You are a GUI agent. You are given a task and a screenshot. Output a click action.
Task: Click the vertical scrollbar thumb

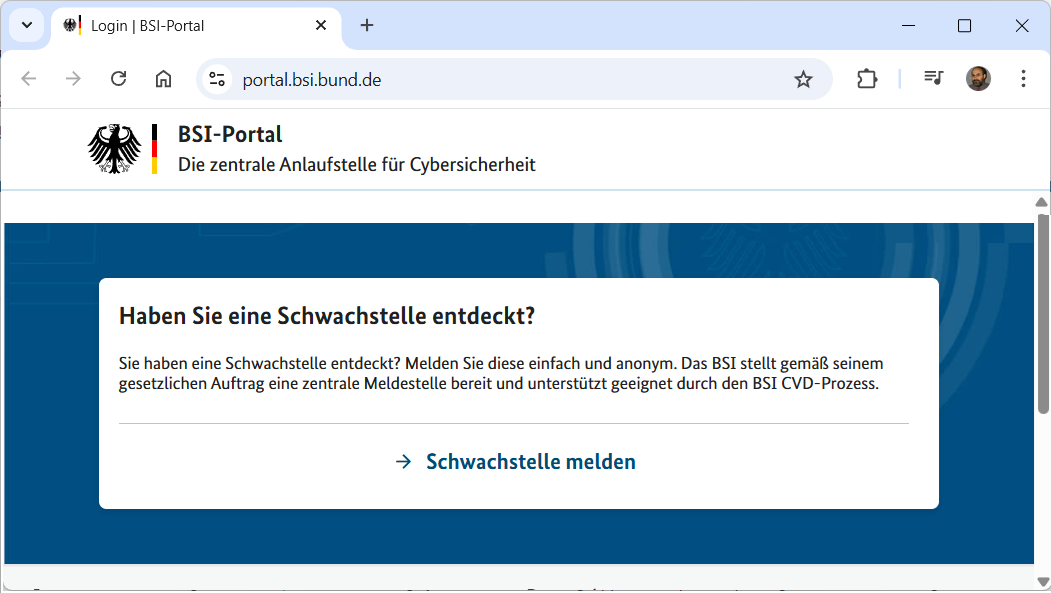coord(1042,312)
